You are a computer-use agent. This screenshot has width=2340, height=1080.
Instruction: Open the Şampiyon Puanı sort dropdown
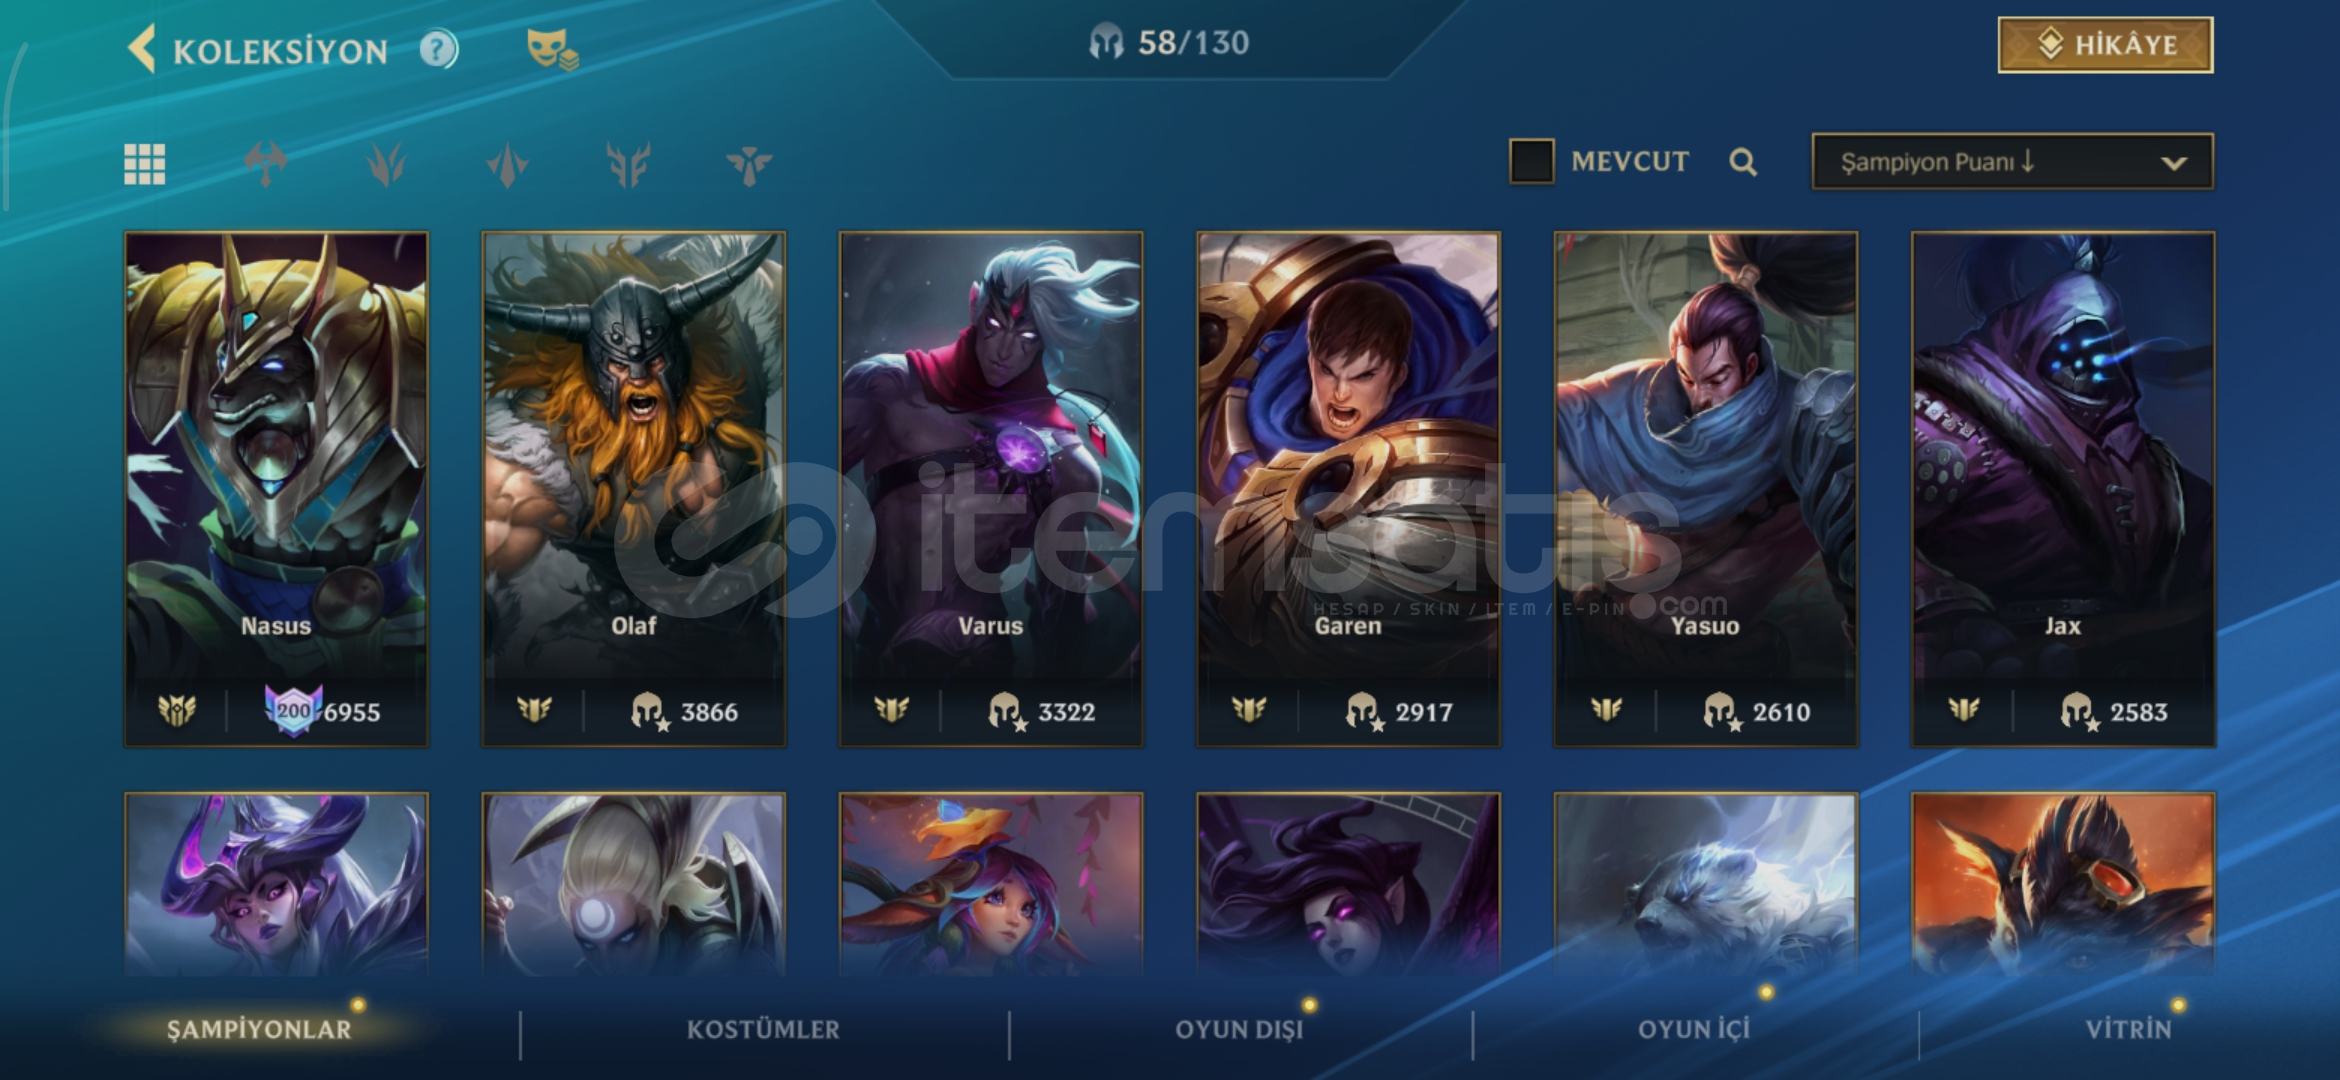[2012, 162]
